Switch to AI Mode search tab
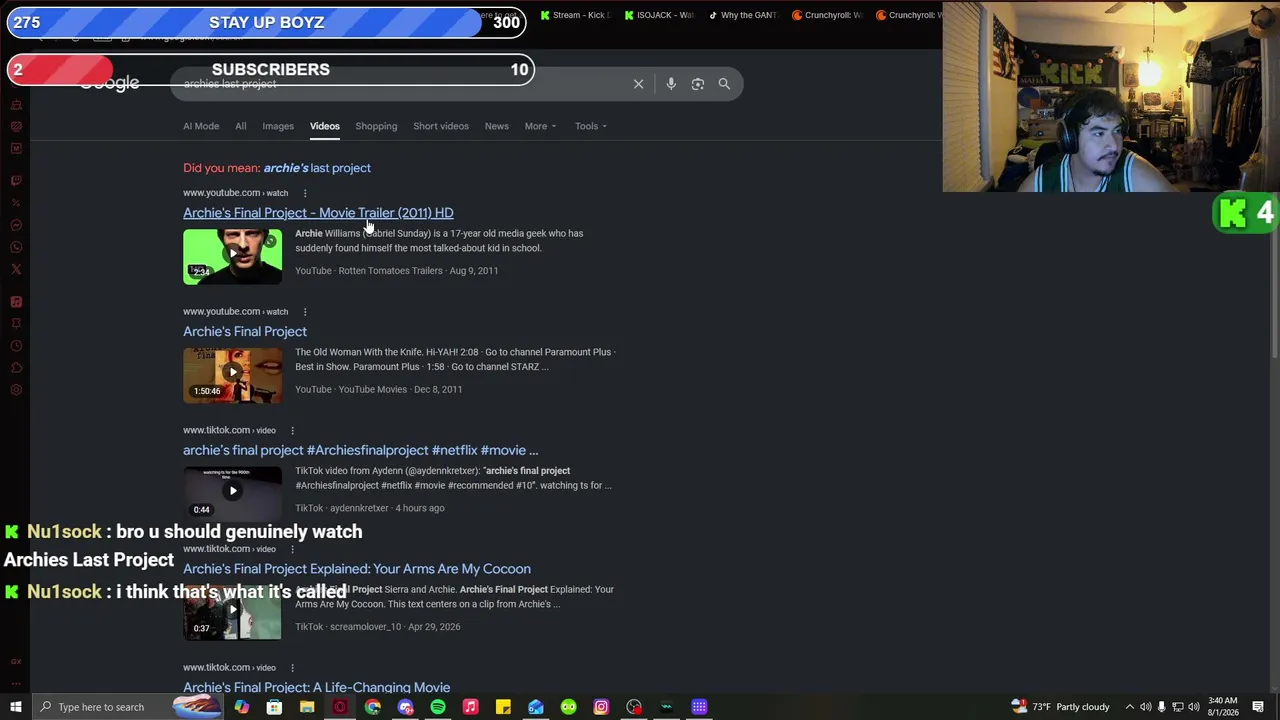This screenshot has height=720, width=1280. pyautogui.click(x=201, y=126)
